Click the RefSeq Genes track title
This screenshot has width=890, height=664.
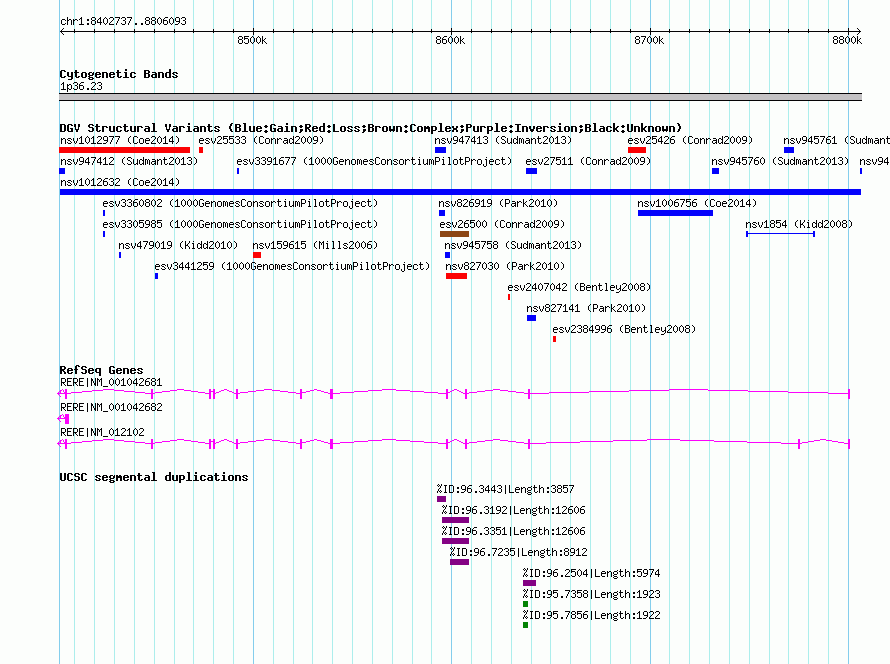(101, 370)
